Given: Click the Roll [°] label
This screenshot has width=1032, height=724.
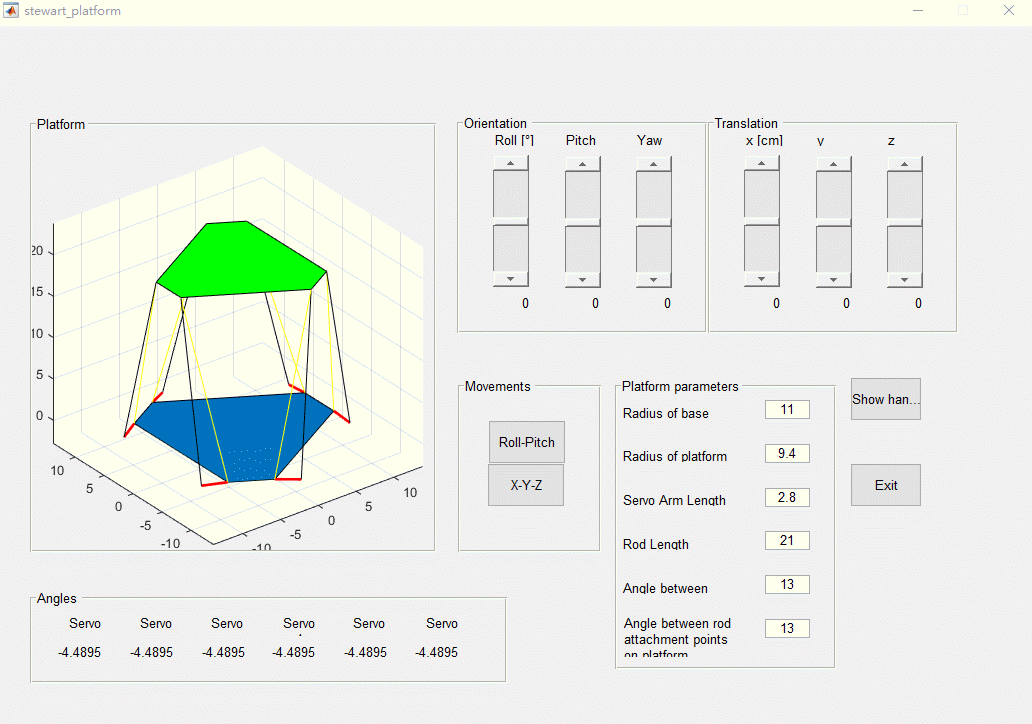Looking at the screenshot, I should [x=514, y=140].
